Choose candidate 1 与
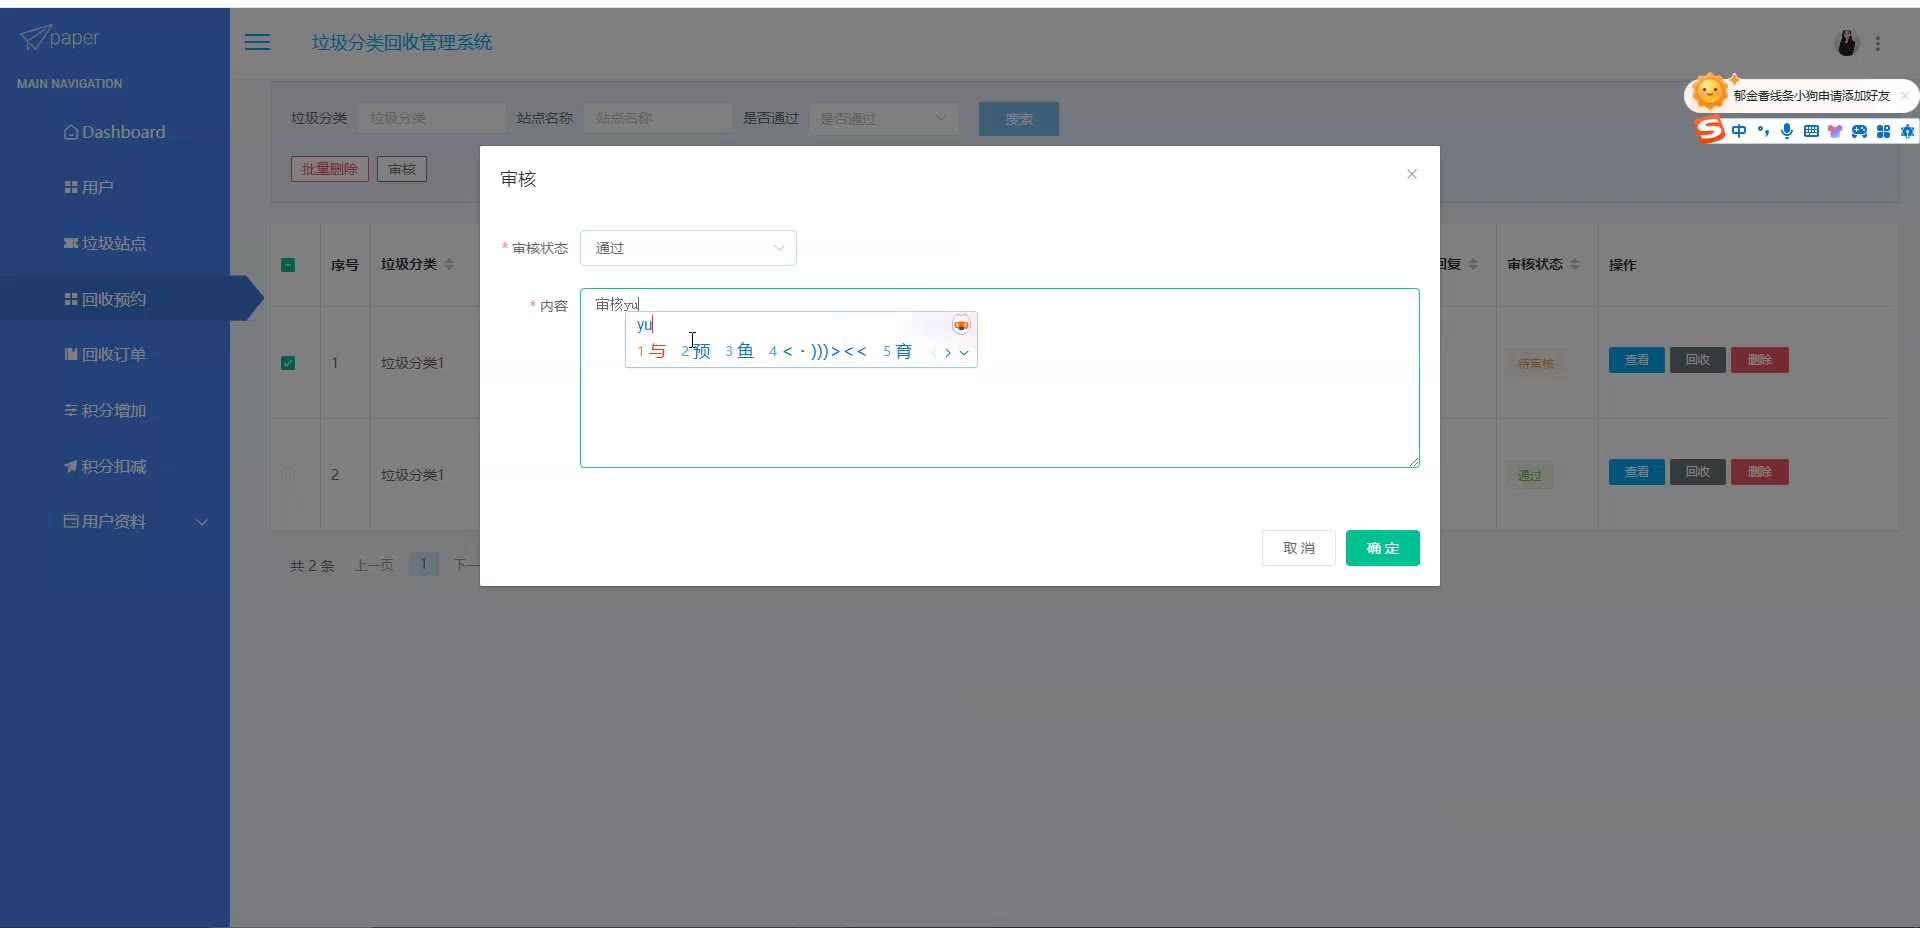Screen dimensions: 1920x928 tap(652, 351)
